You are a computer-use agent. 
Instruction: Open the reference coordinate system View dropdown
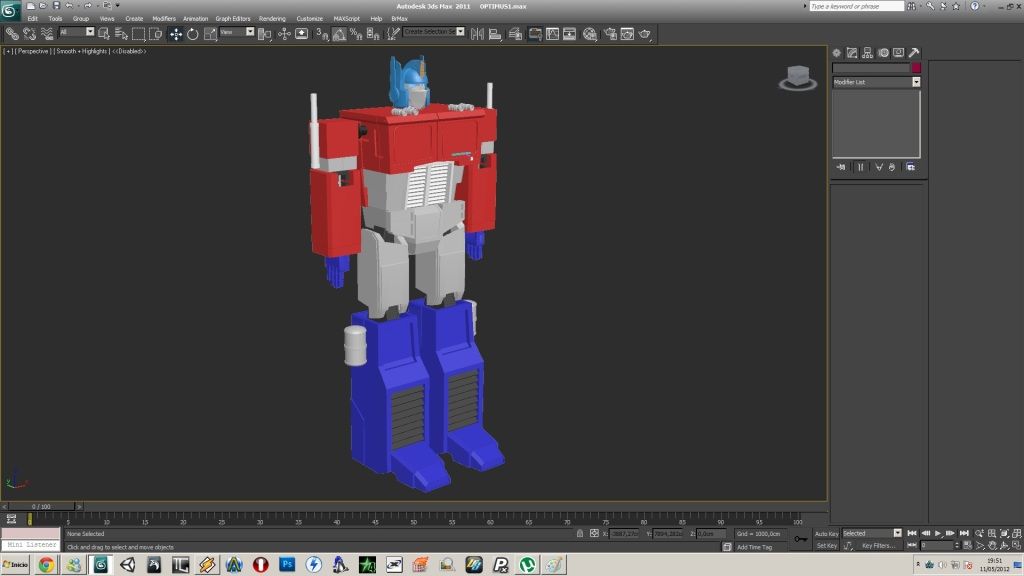coord(237,32)
